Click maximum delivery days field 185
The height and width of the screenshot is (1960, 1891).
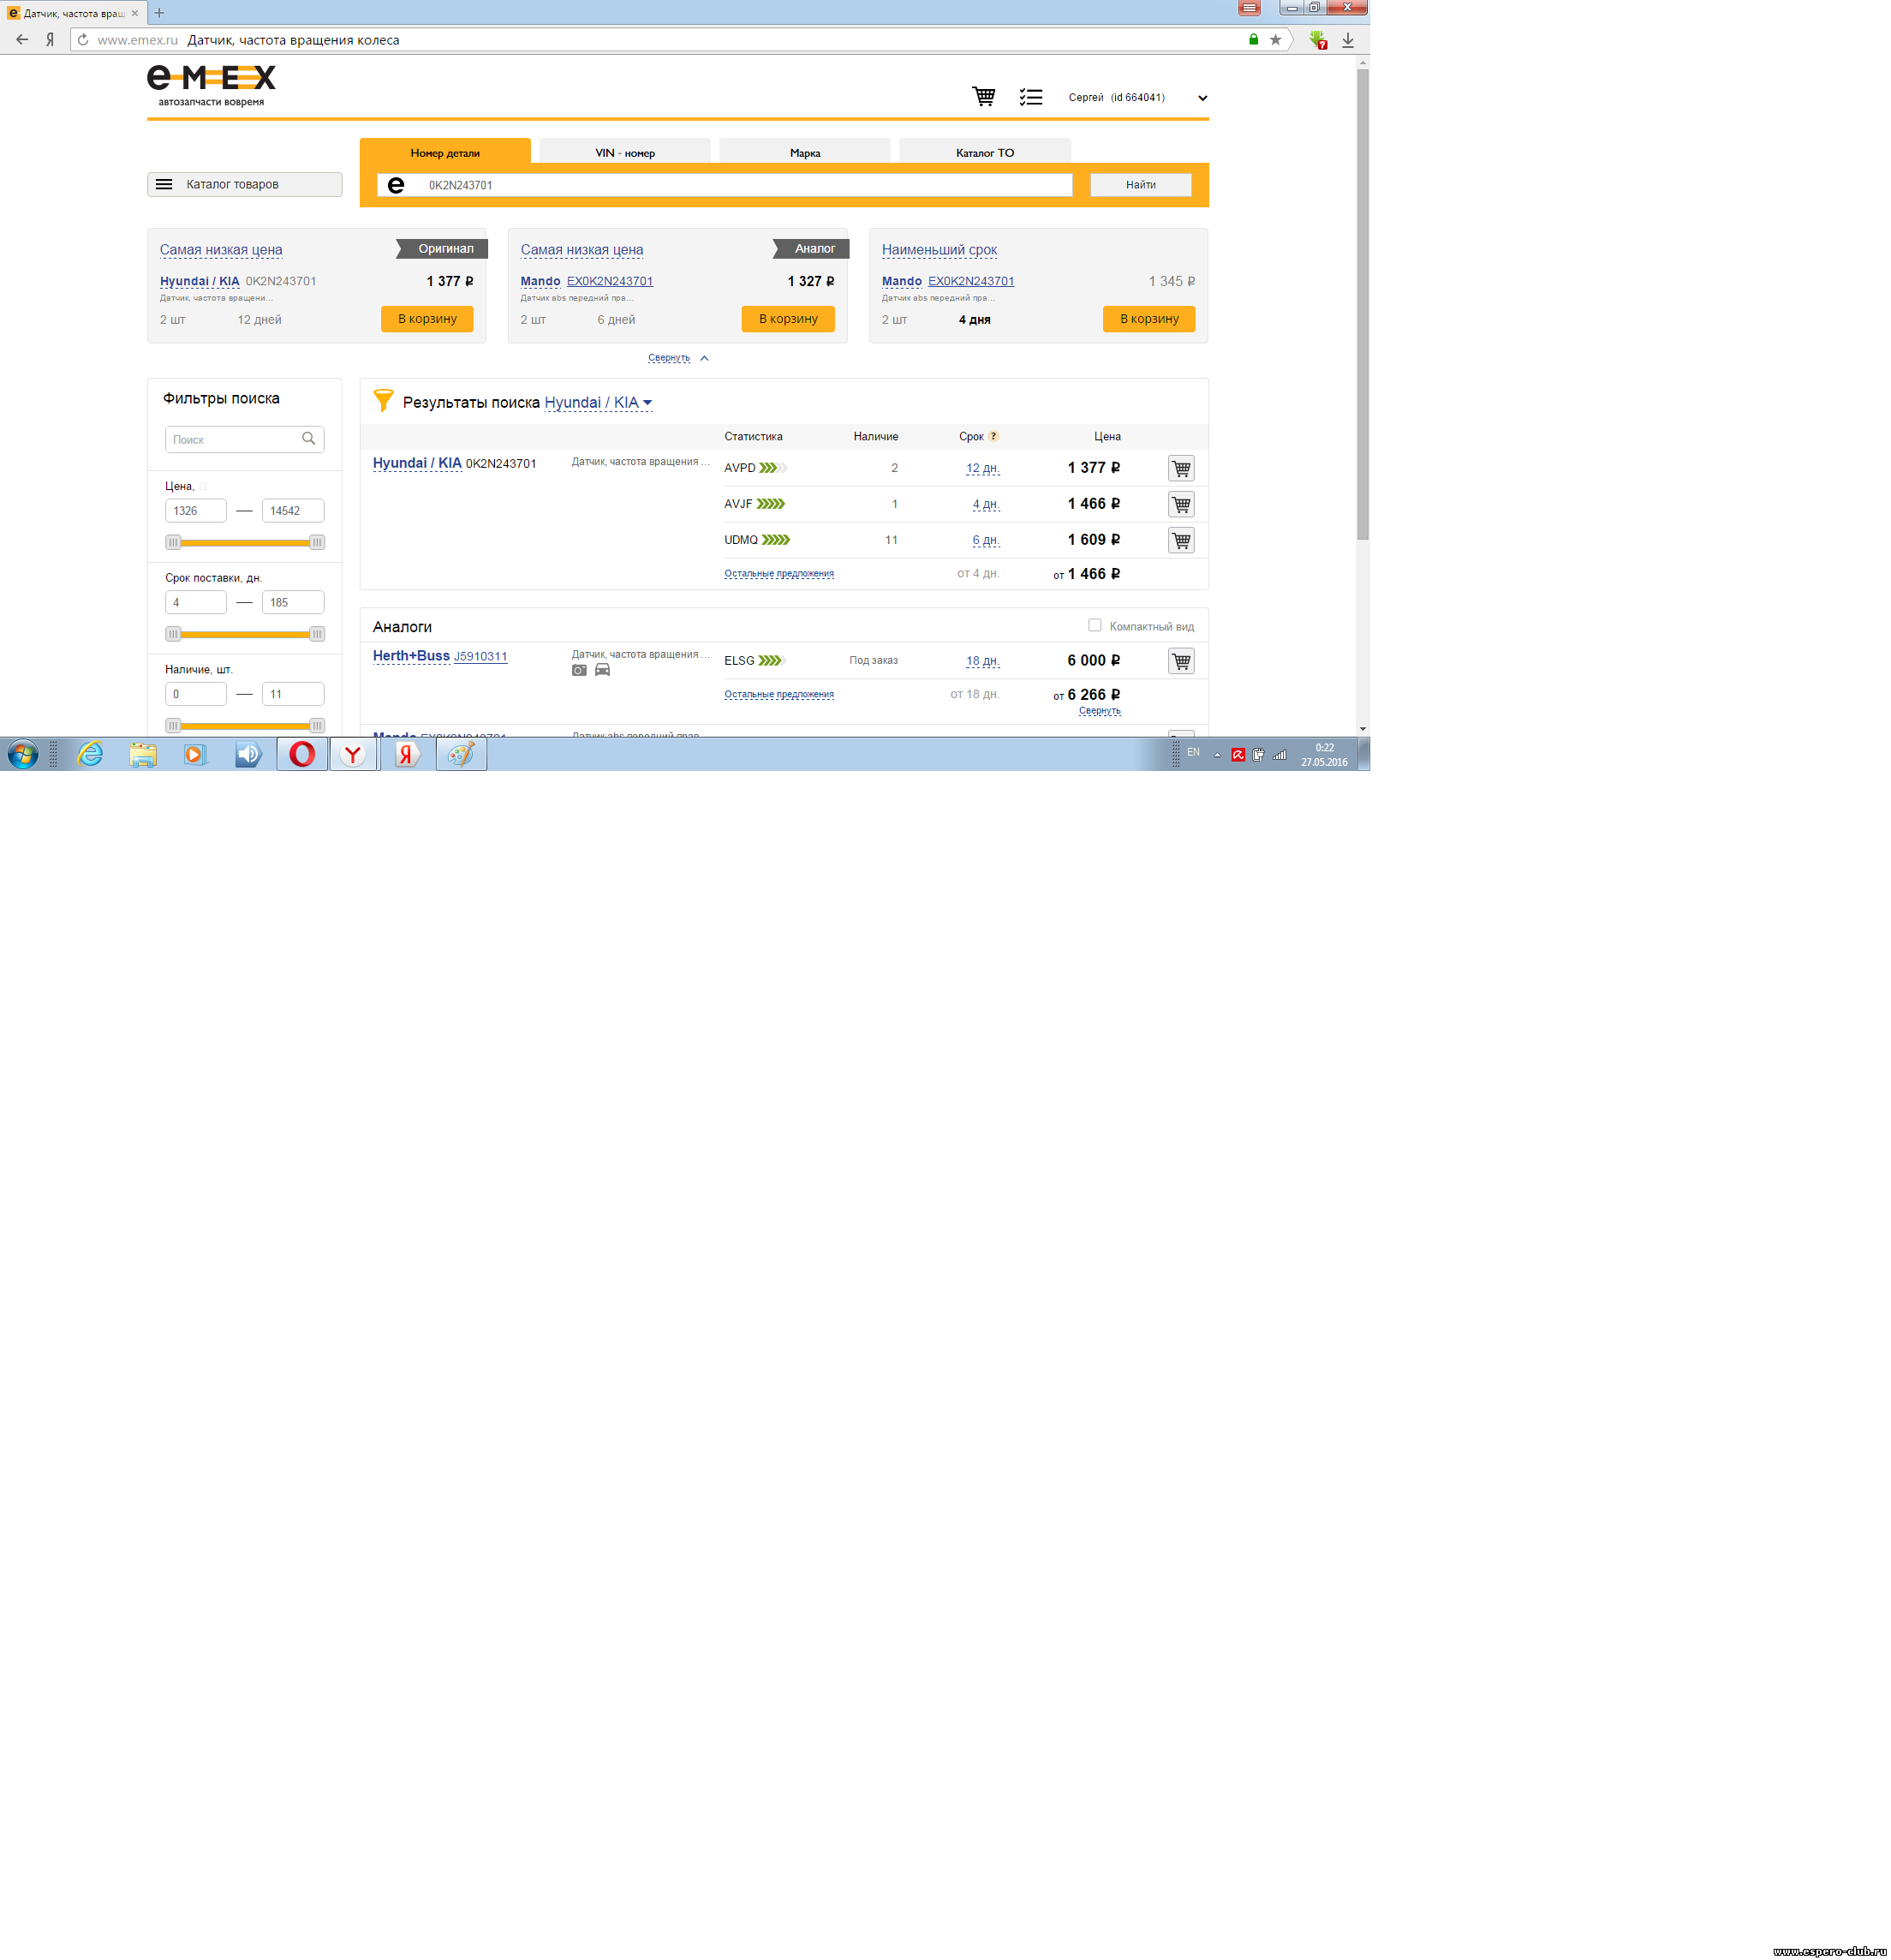pyautogui.click(x=293, y=603)
